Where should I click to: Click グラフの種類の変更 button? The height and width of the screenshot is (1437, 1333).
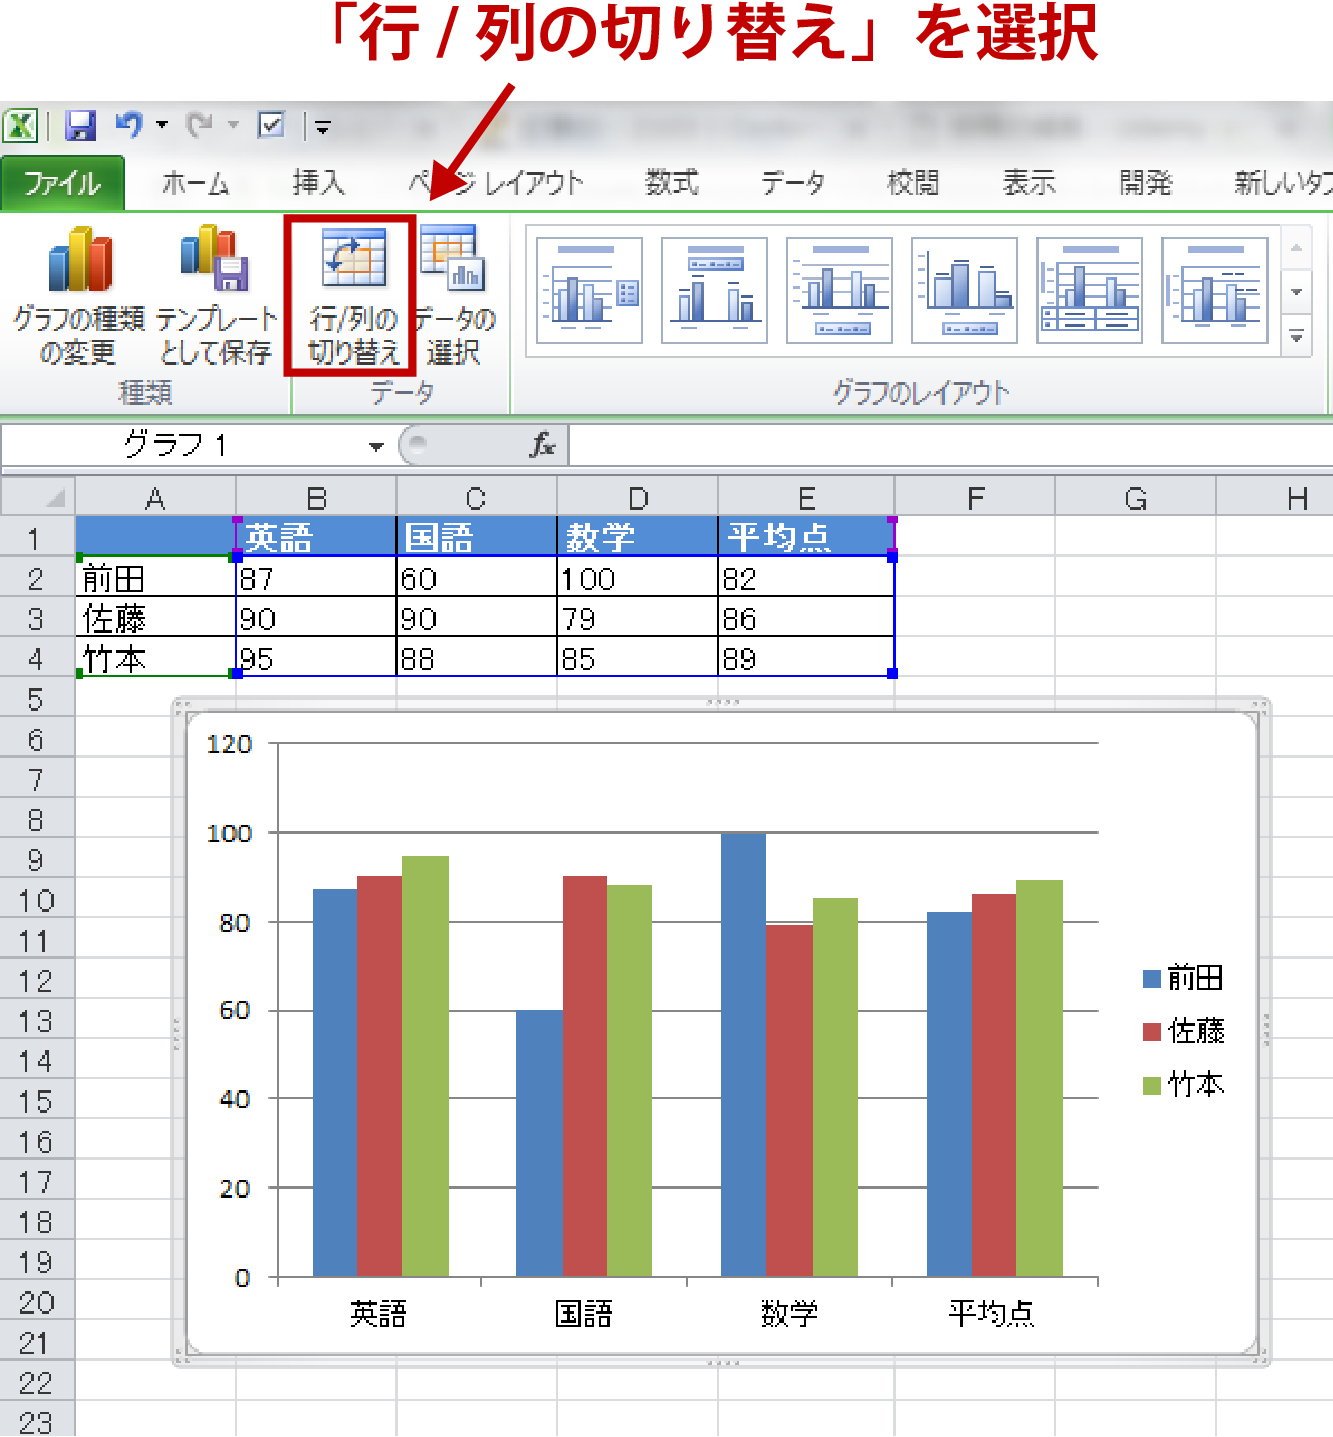(78, 295)
